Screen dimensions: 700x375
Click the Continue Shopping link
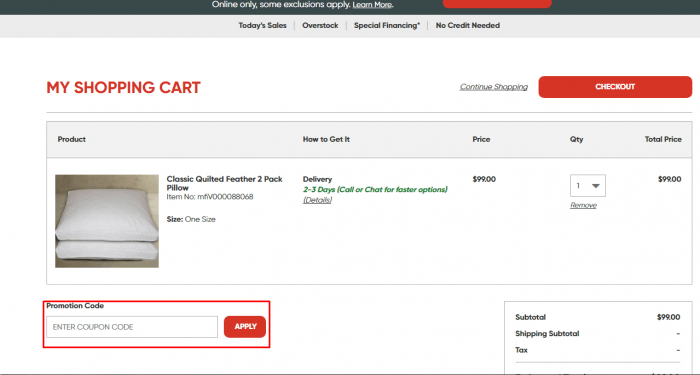tap(494, 87)
